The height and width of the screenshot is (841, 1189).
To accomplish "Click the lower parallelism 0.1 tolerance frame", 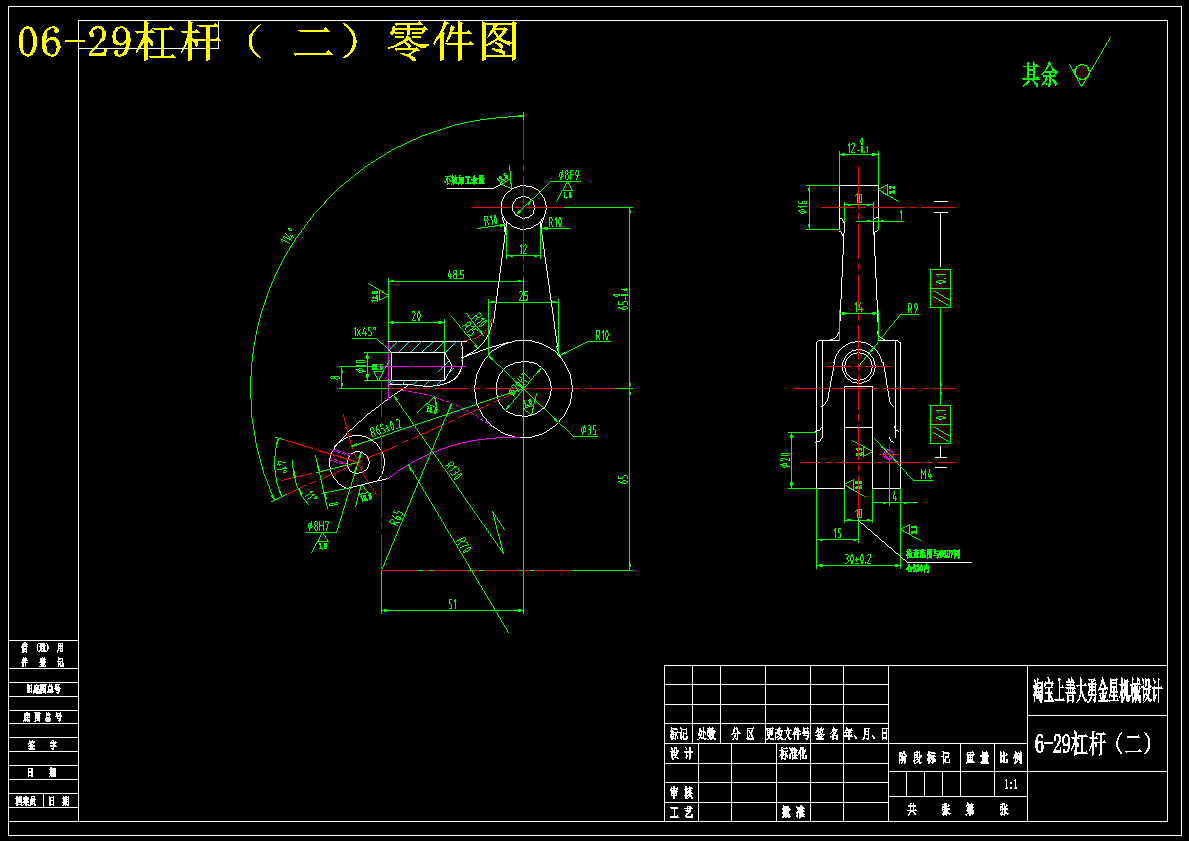I will pyautogui.click(x=940, y=424).
